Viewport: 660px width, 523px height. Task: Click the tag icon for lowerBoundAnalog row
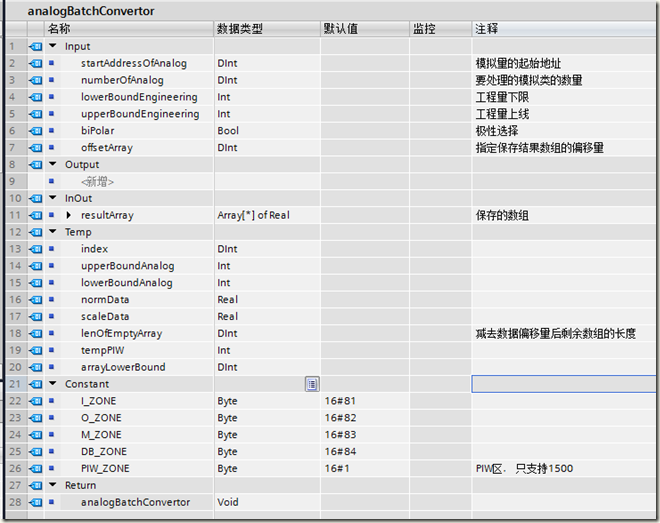click(x=36, y=282)
